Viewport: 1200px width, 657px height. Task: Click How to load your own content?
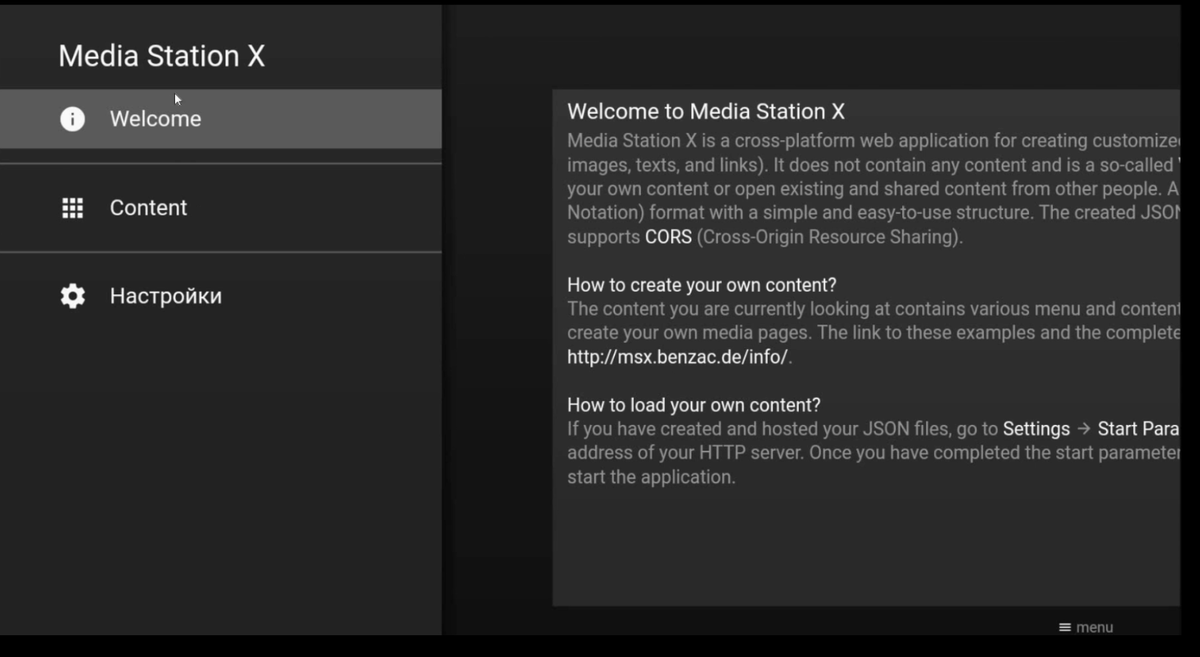694,405
